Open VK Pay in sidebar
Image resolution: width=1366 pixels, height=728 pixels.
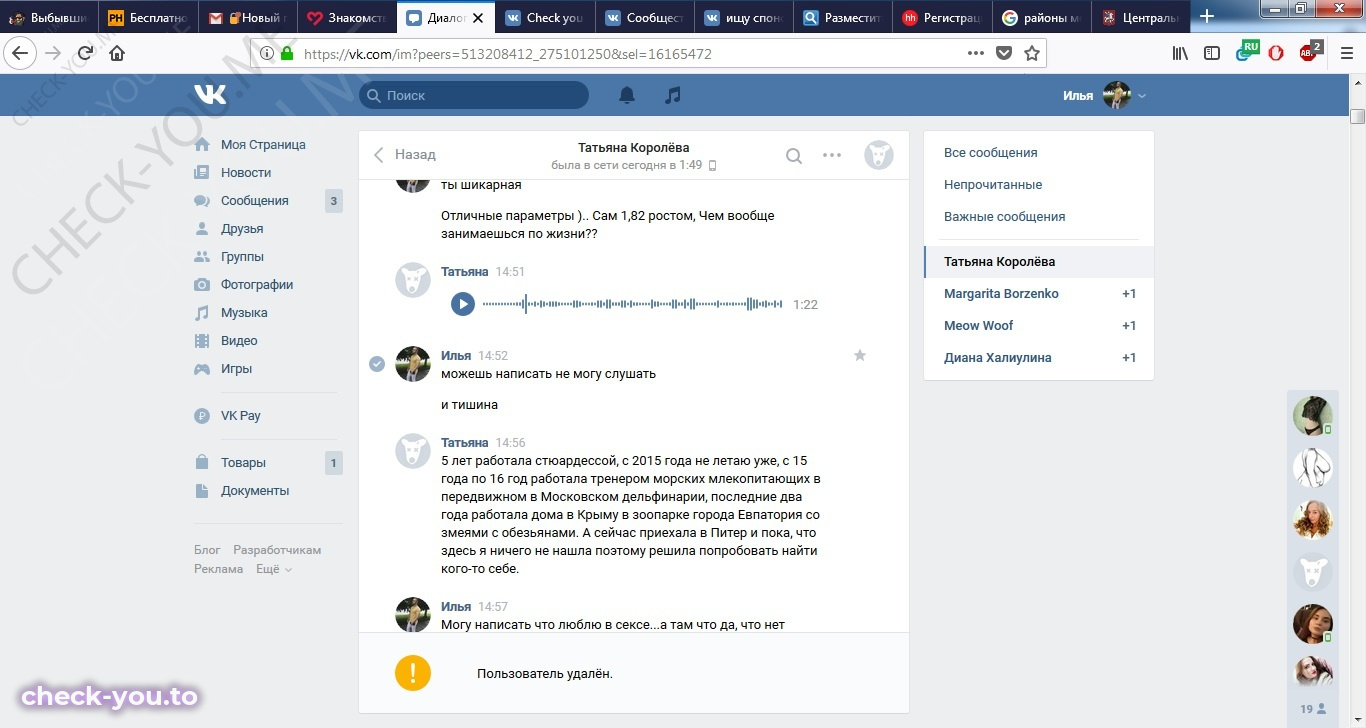coord(240,416)
